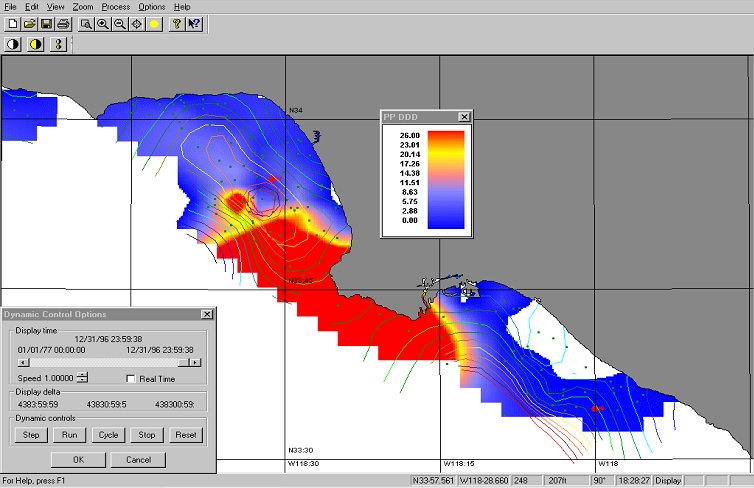The image size is (754, 488).
Task: Click the crosshair center tool icon
Action: [137, 23]
